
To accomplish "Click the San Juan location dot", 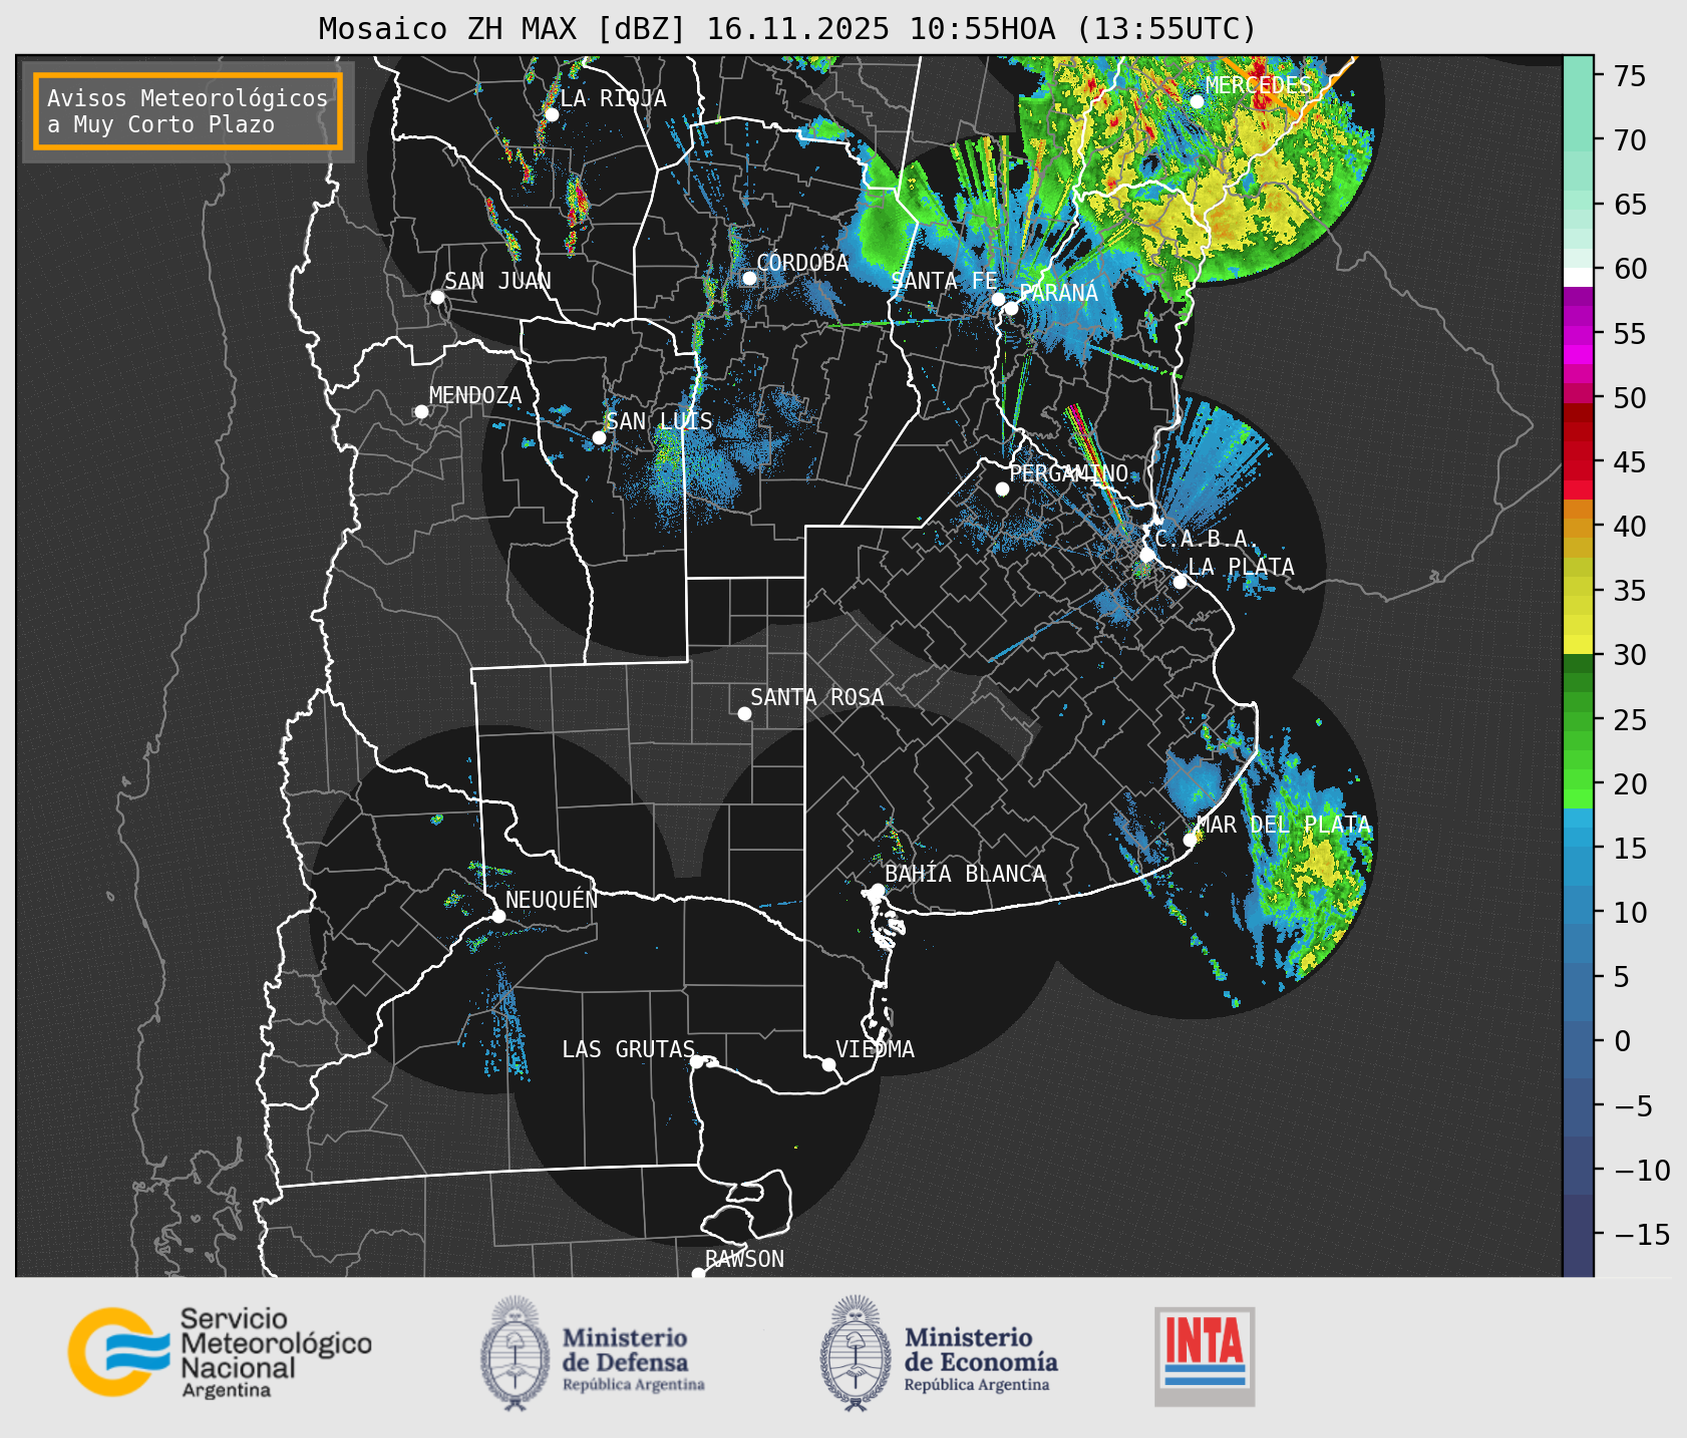I will [437, 297].
